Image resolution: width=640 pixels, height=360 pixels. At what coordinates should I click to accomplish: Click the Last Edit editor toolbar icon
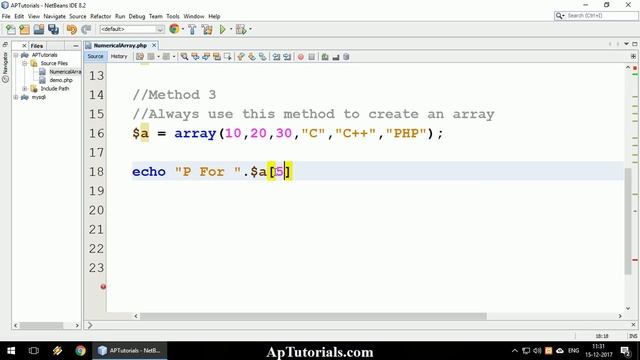click(140, 57)
